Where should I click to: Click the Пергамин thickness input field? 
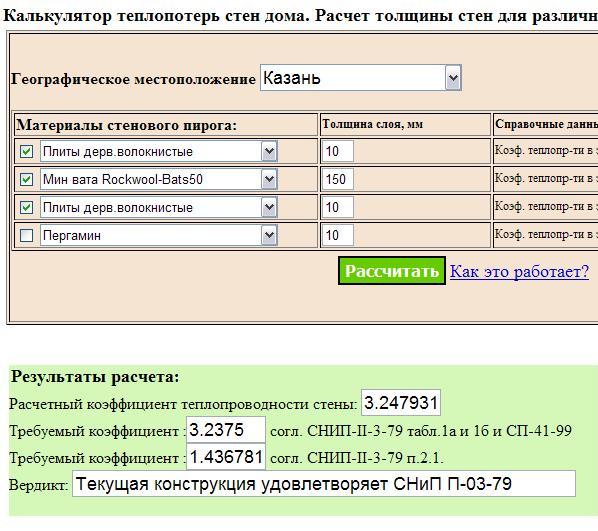pyautogui.click(x=338, y=235)
